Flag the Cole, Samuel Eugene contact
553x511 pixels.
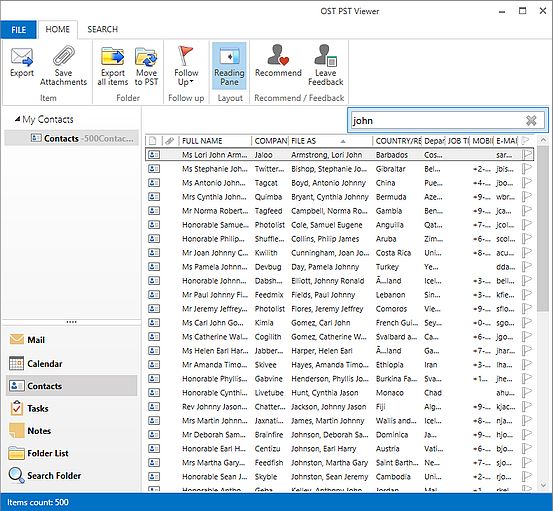pyautogui.click(x=527, y=225)
